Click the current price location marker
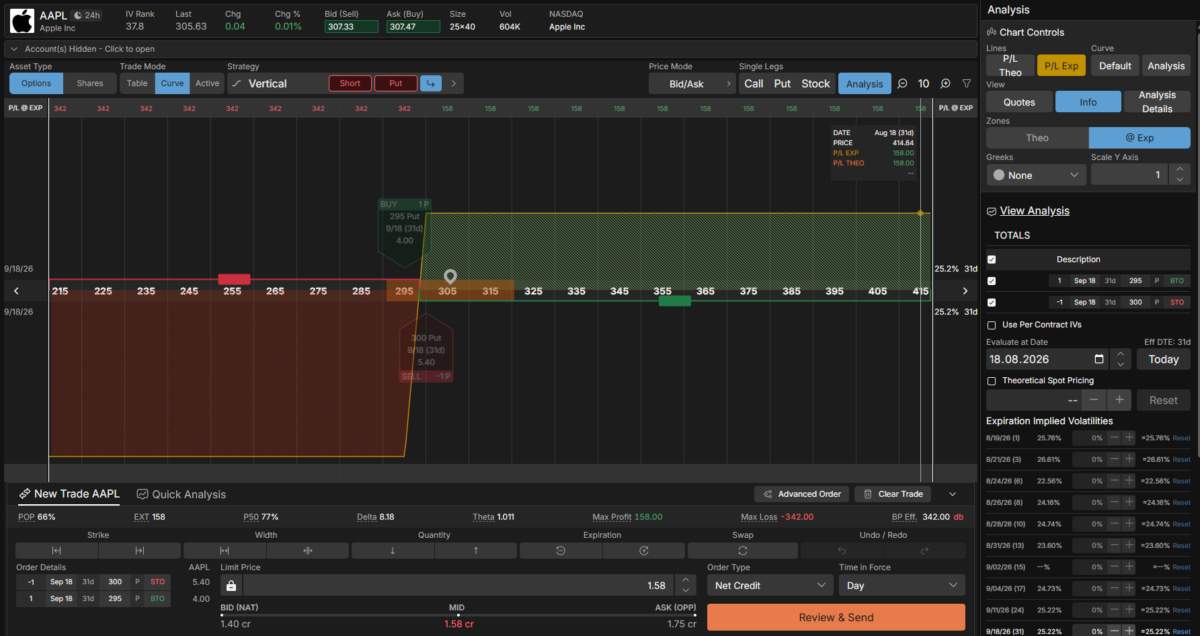This screenshot has width=1200, height=636. [x=450, y=276]
